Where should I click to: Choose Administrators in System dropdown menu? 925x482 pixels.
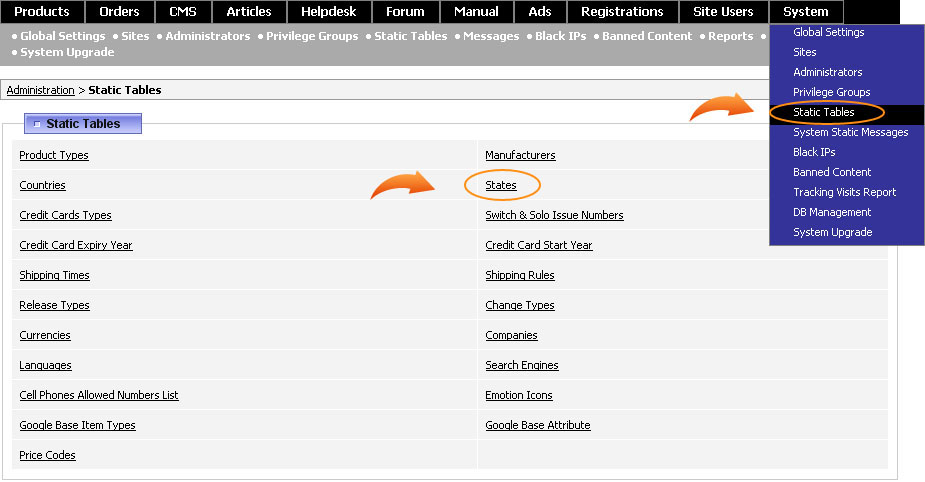[x=828, y=73]
